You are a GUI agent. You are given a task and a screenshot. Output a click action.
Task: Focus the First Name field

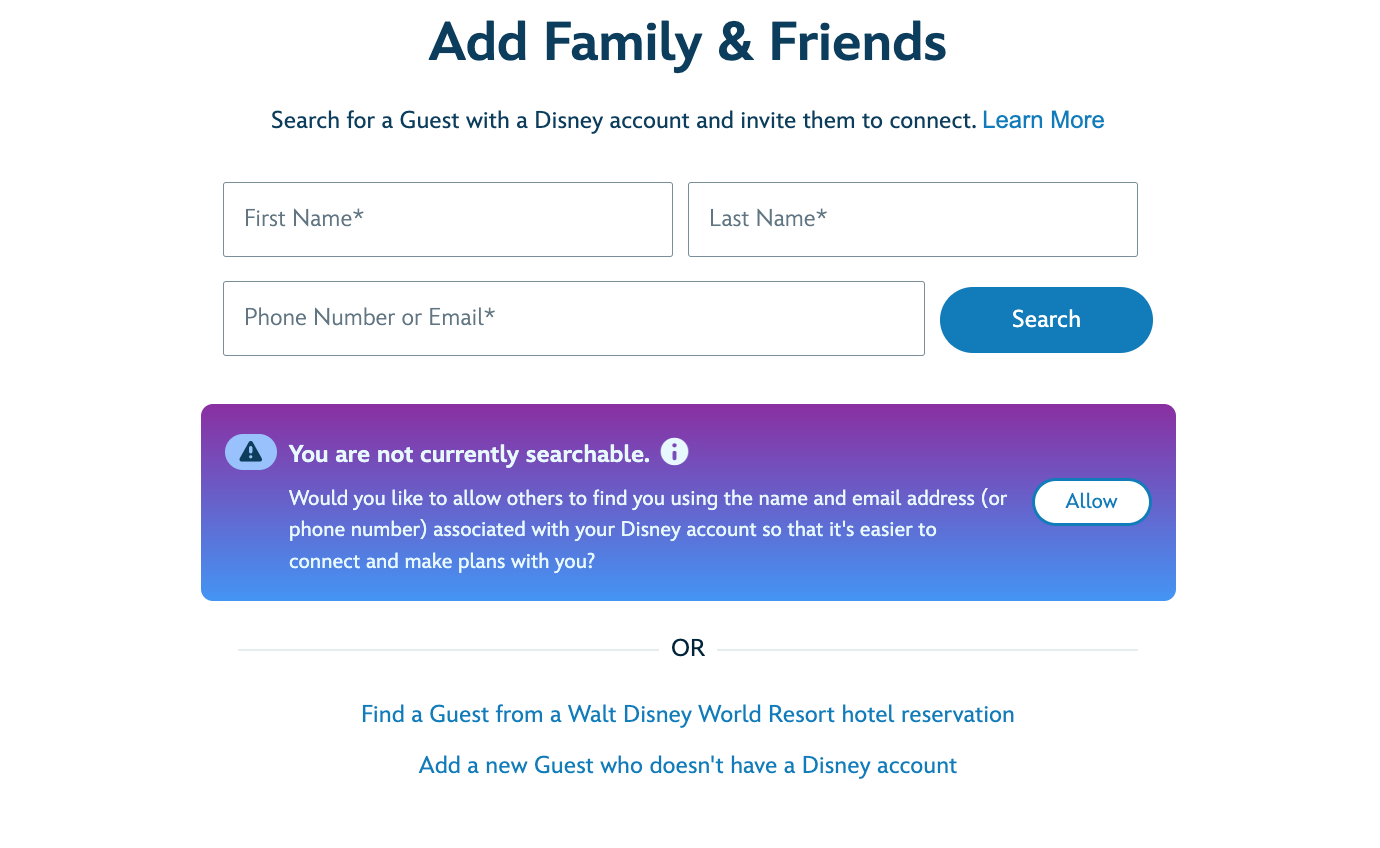[447, 219]
